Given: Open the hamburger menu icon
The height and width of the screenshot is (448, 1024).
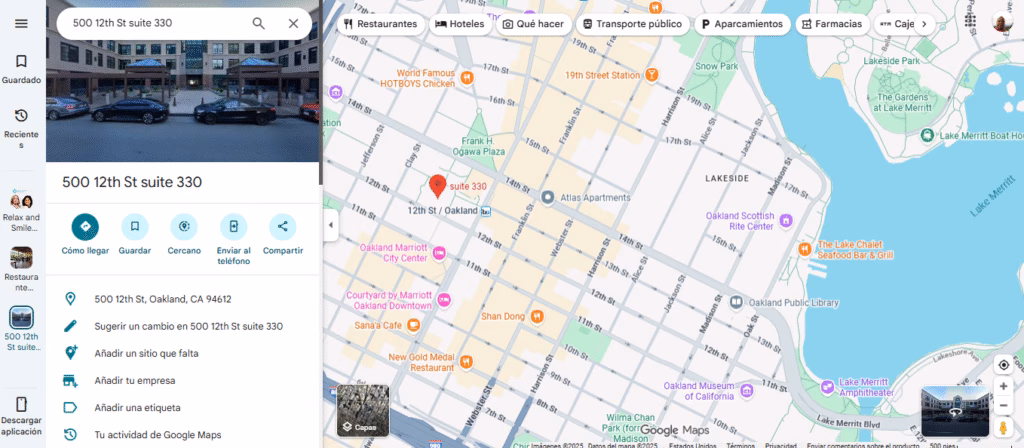Looking at the screenshot, I should pyautogui.click(x=21, y=23).
